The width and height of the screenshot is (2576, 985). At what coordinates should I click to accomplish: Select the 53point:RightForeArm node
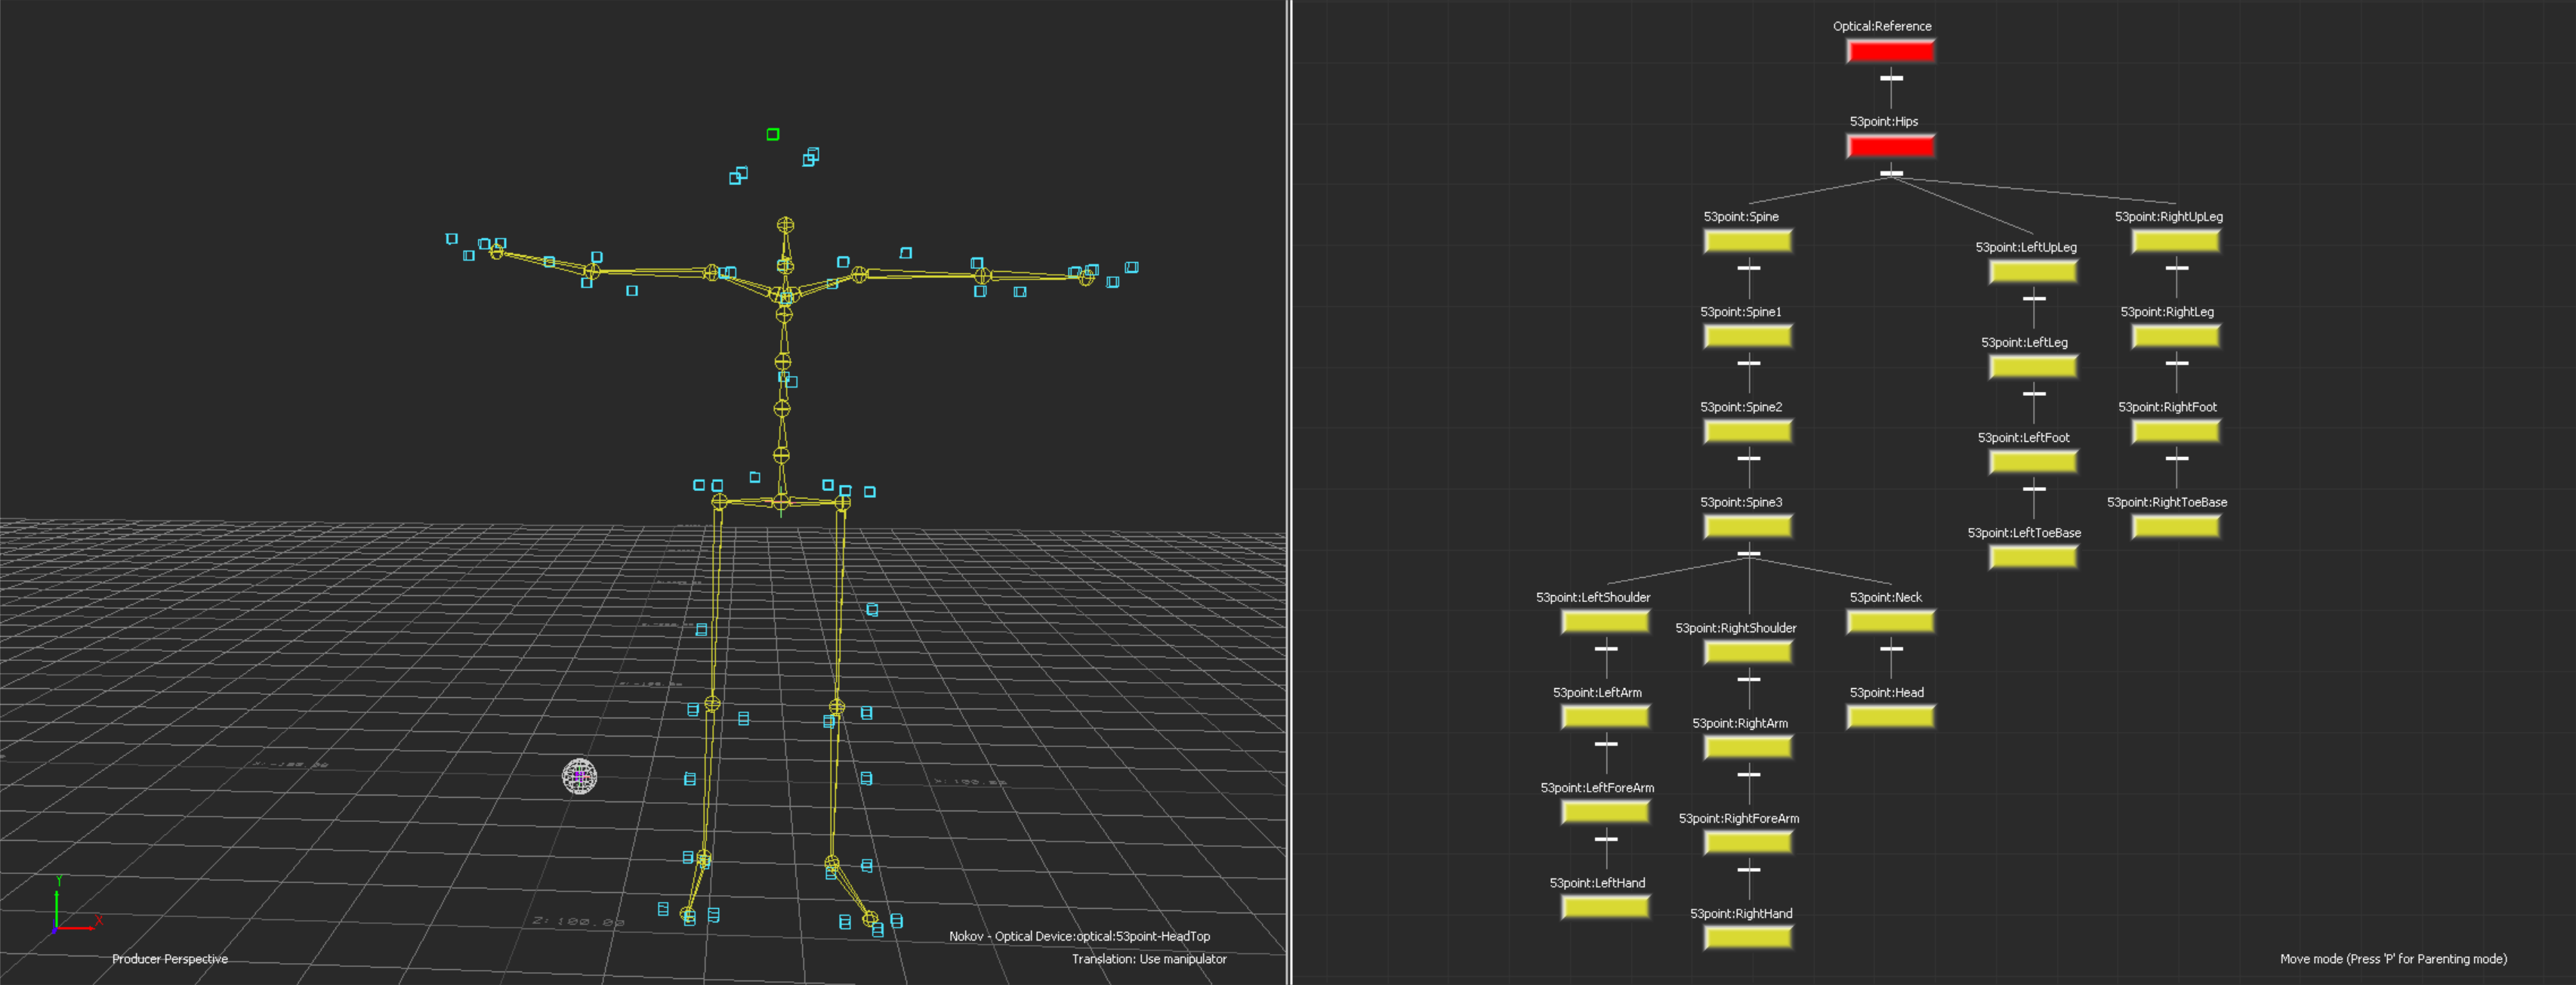(x=1748, y=843)
